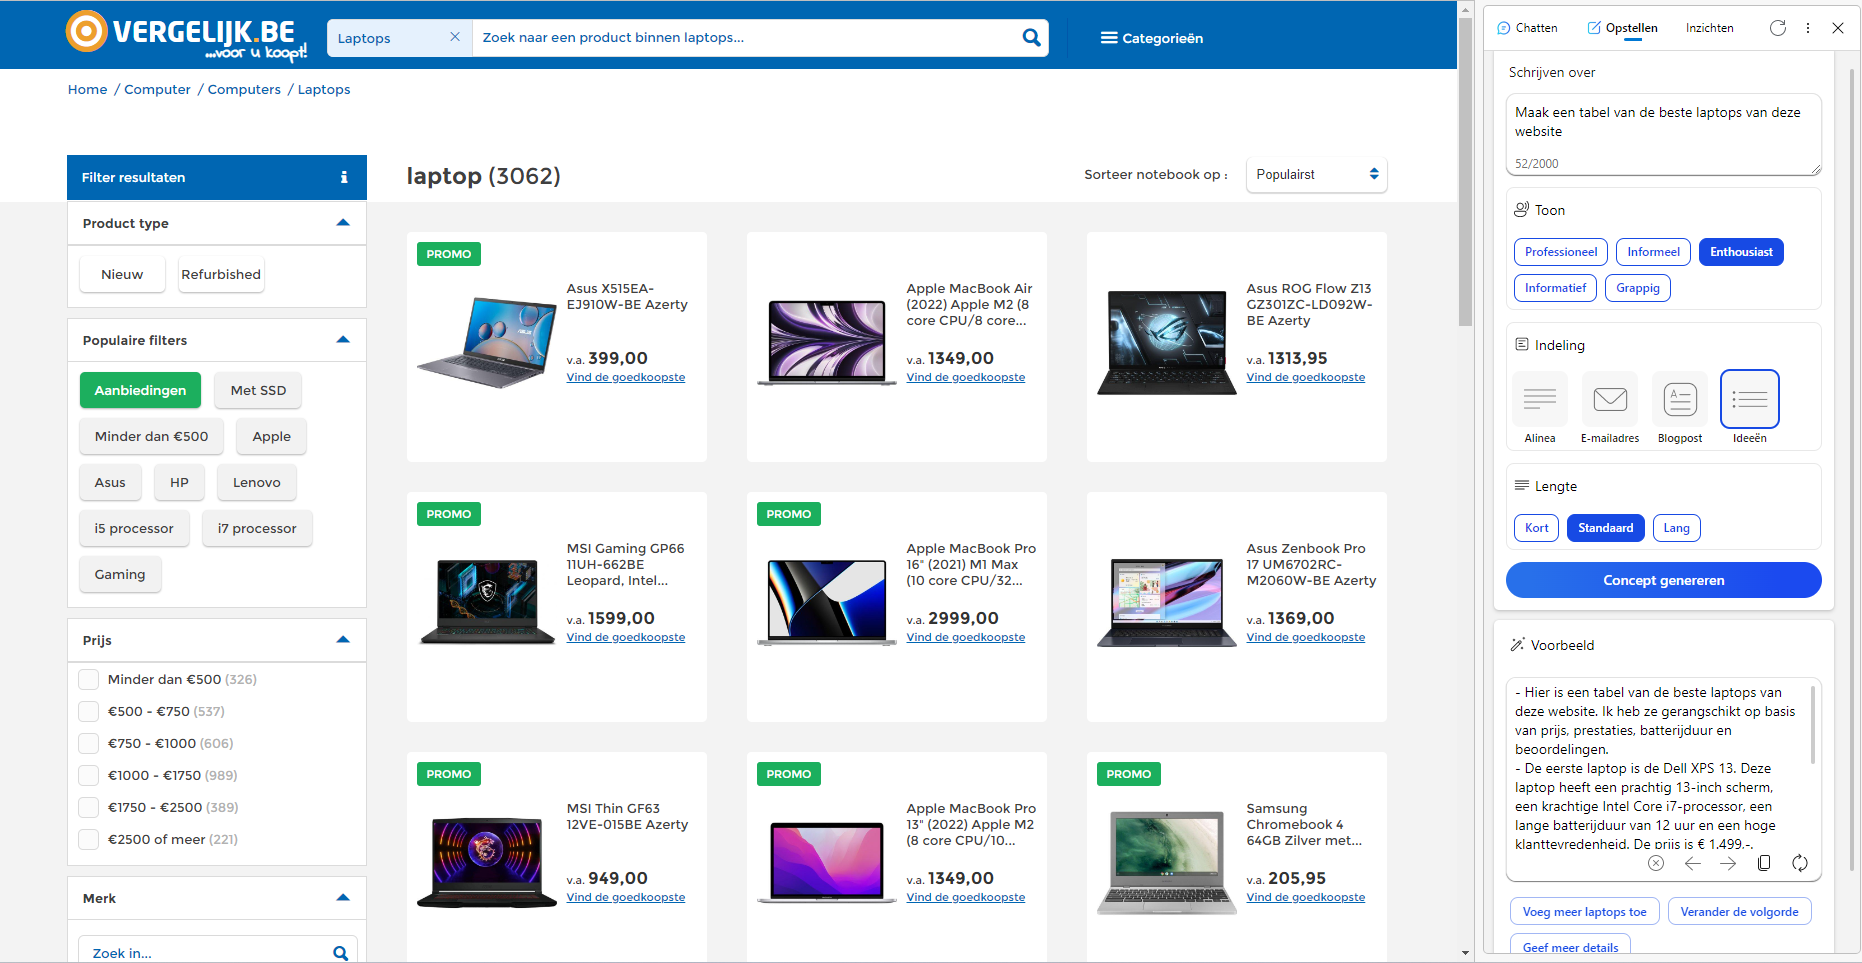Click the page vertical scrollbar thumb
1862x963 pixels.
[x=1465, y=172]
